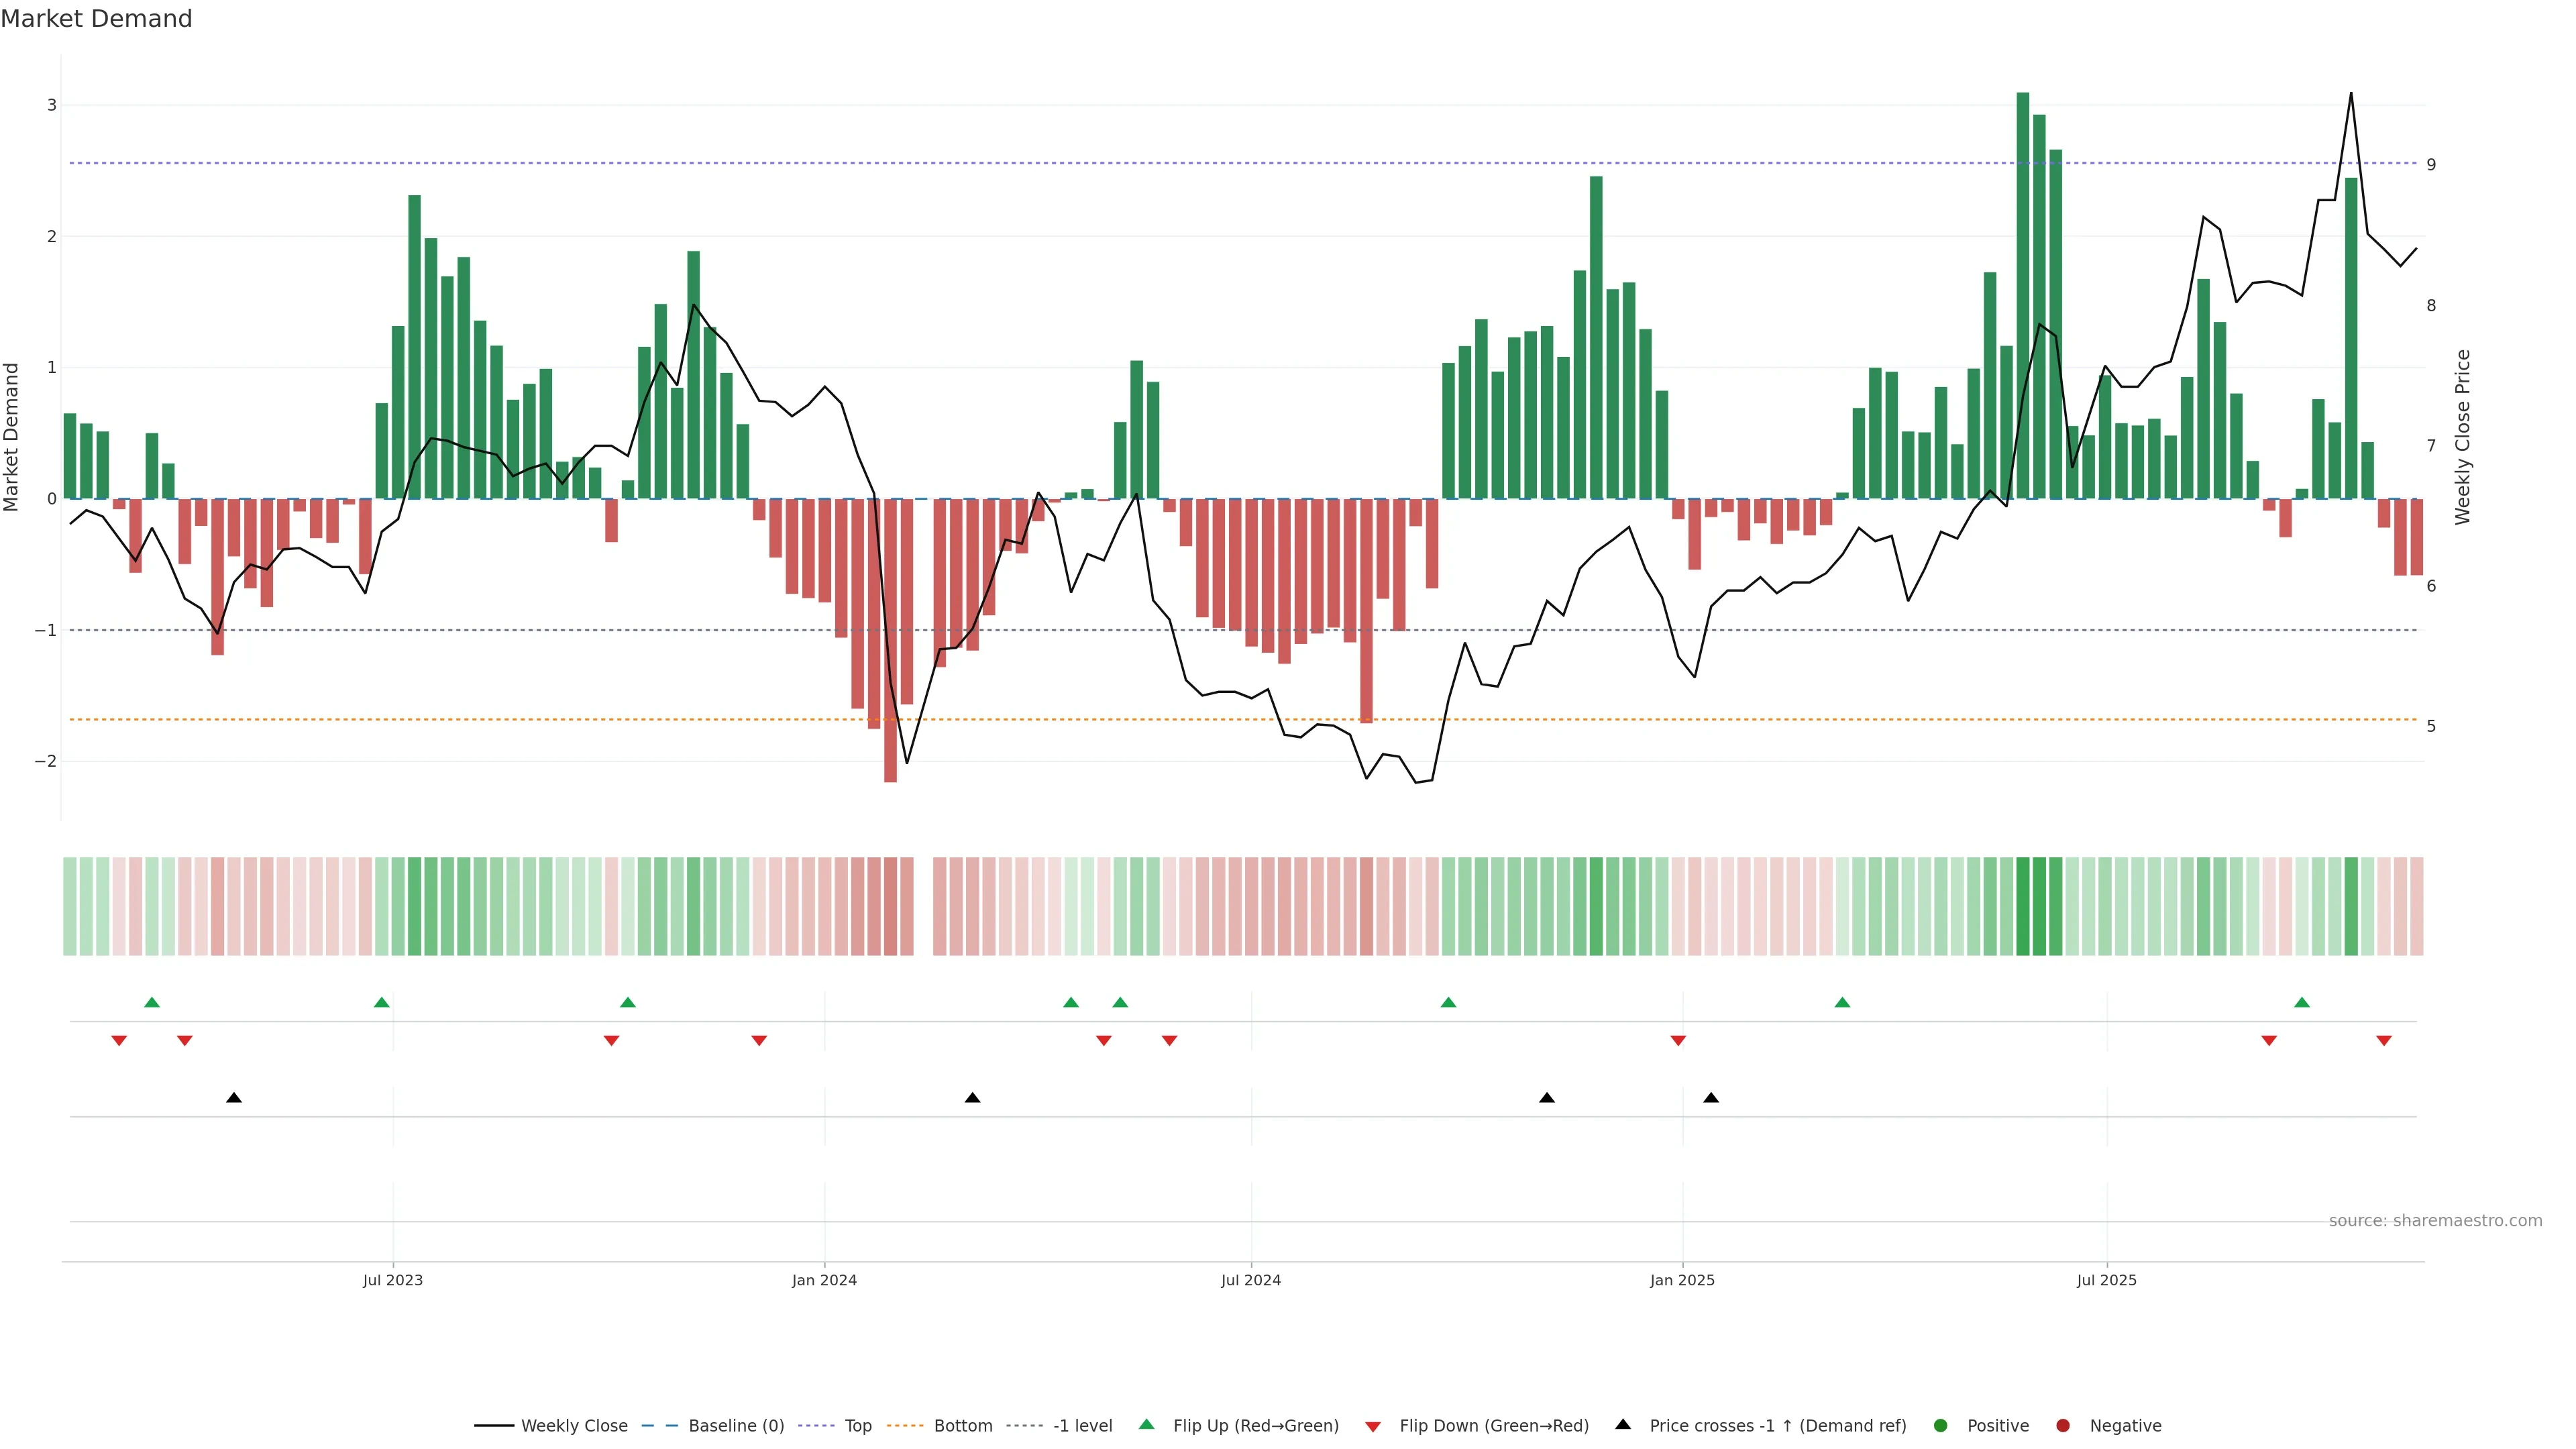Click the leftmost green Flip Up triangle marker
The image size is (2576, 1449).
point(152,1002)
